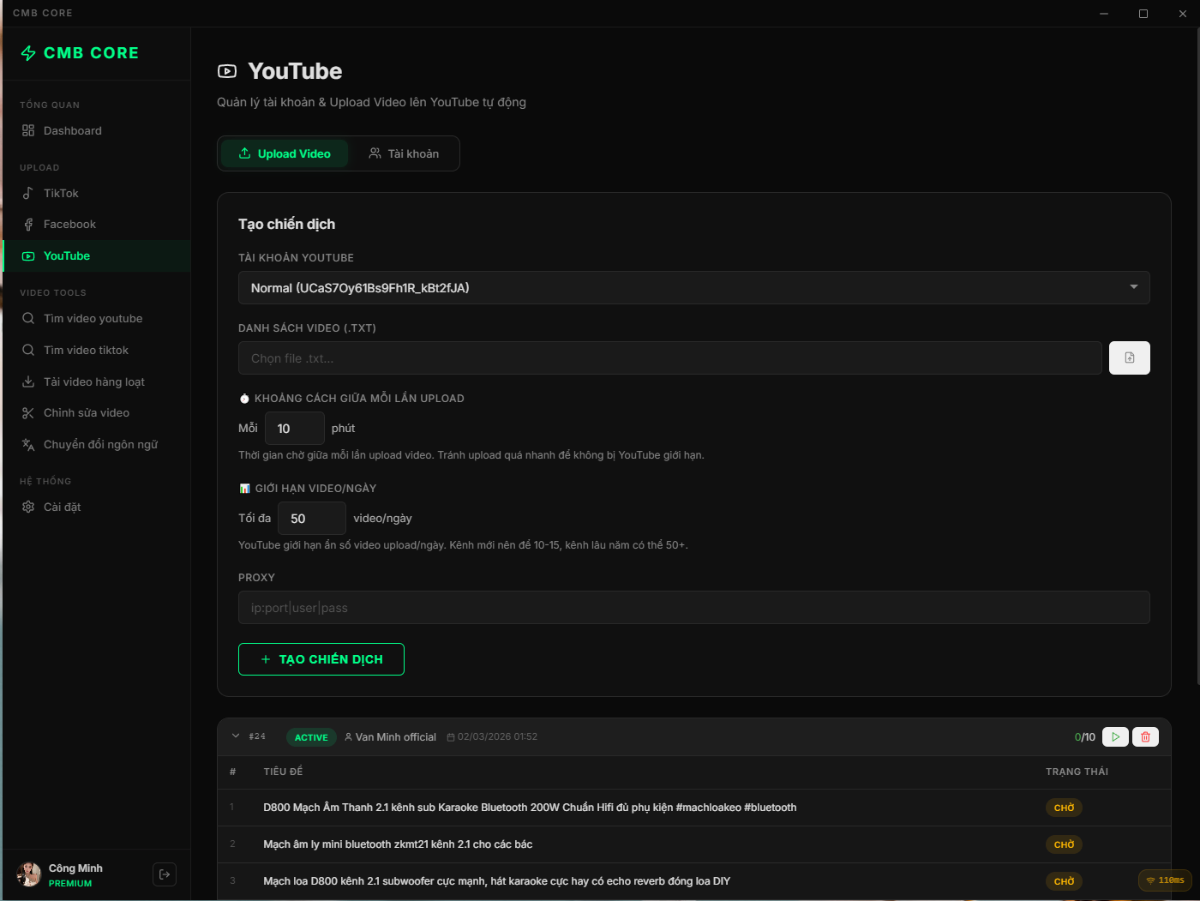Go to Dashboard from the sidebar
The width and height of the screenshot is (1200, 901).
click(72, 130)
